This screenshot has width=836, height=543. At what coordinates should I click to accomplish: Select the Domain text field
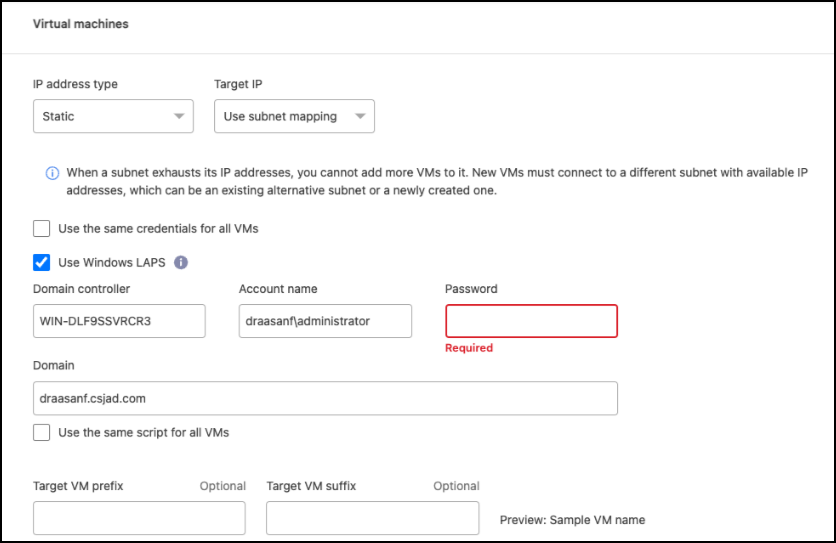tap(325, 398)
